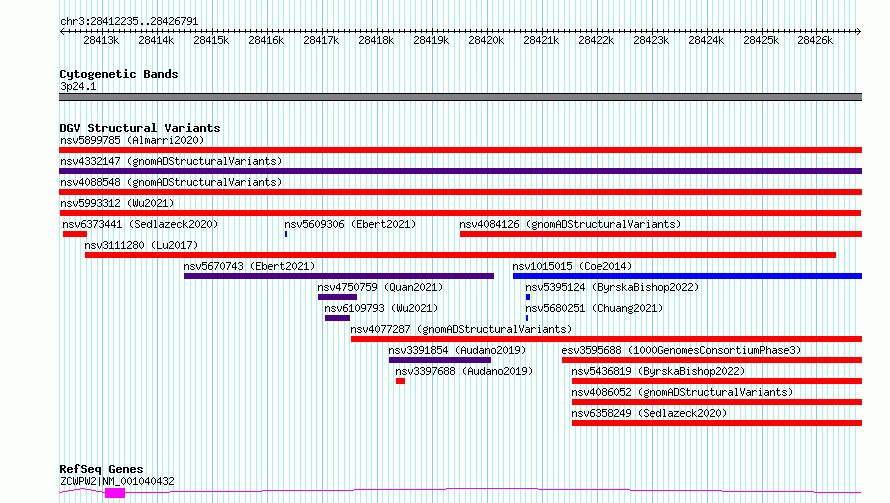Click the nsv5899785 (Almarri2020) variant label
The height and width of the screenshot is (503, 890).
click(x=132, y=140)
